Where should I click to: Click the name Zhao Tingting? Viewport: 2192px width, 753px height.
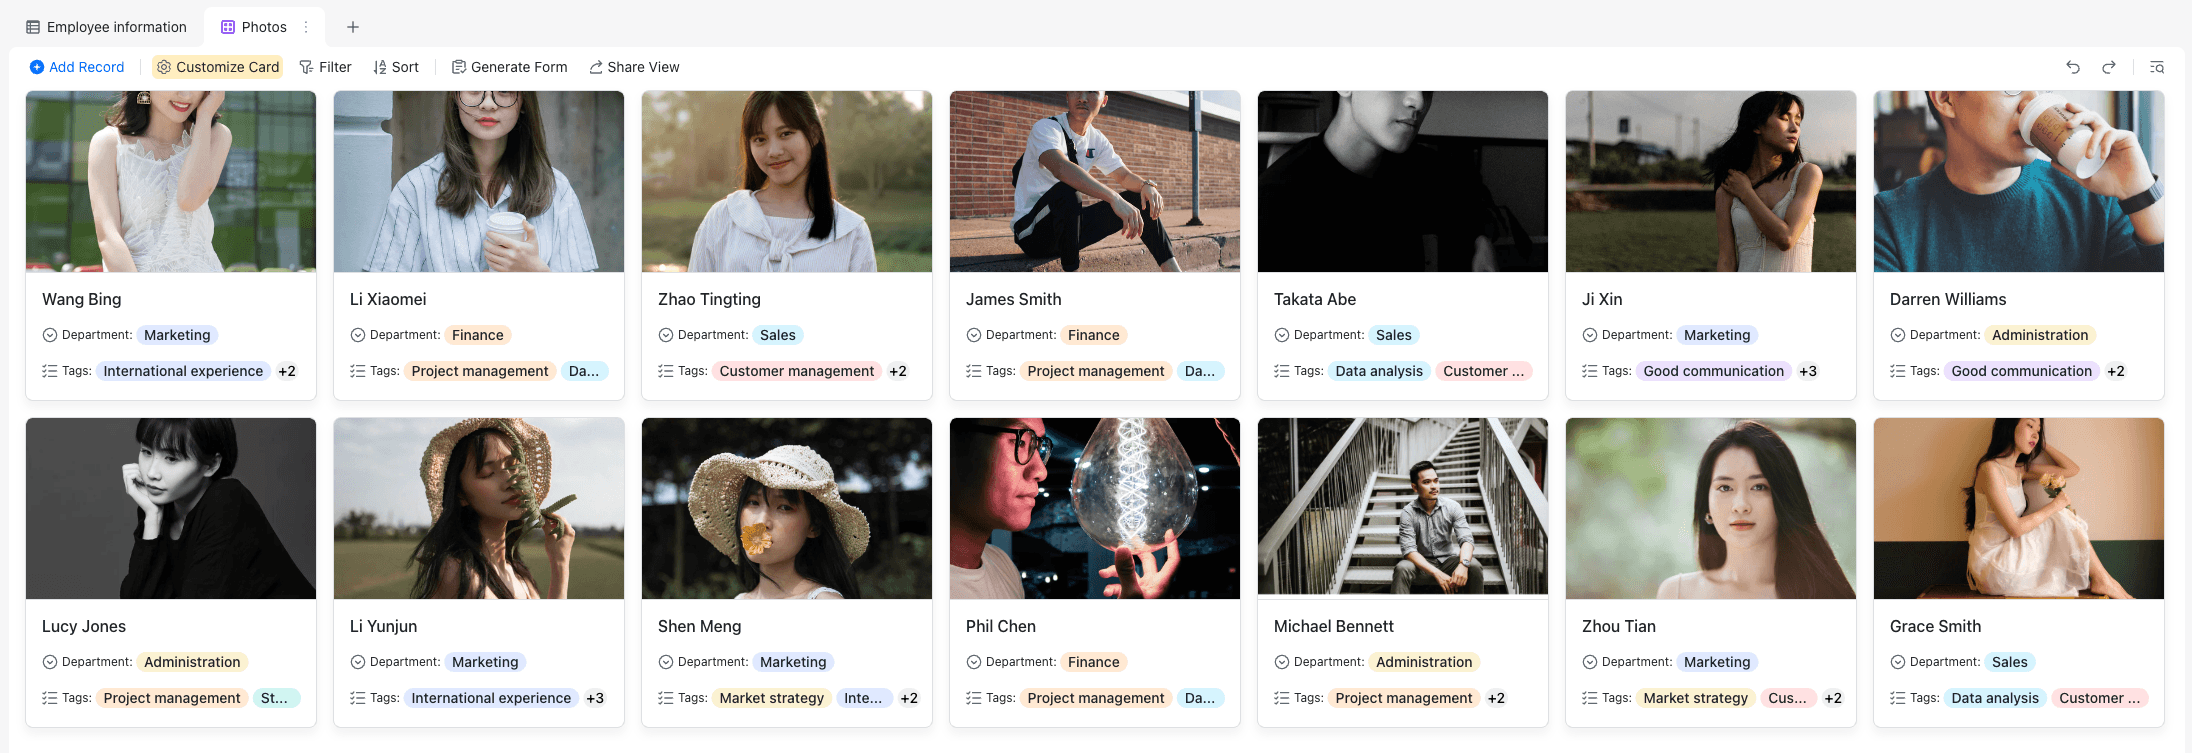click(x=709, y=299)
